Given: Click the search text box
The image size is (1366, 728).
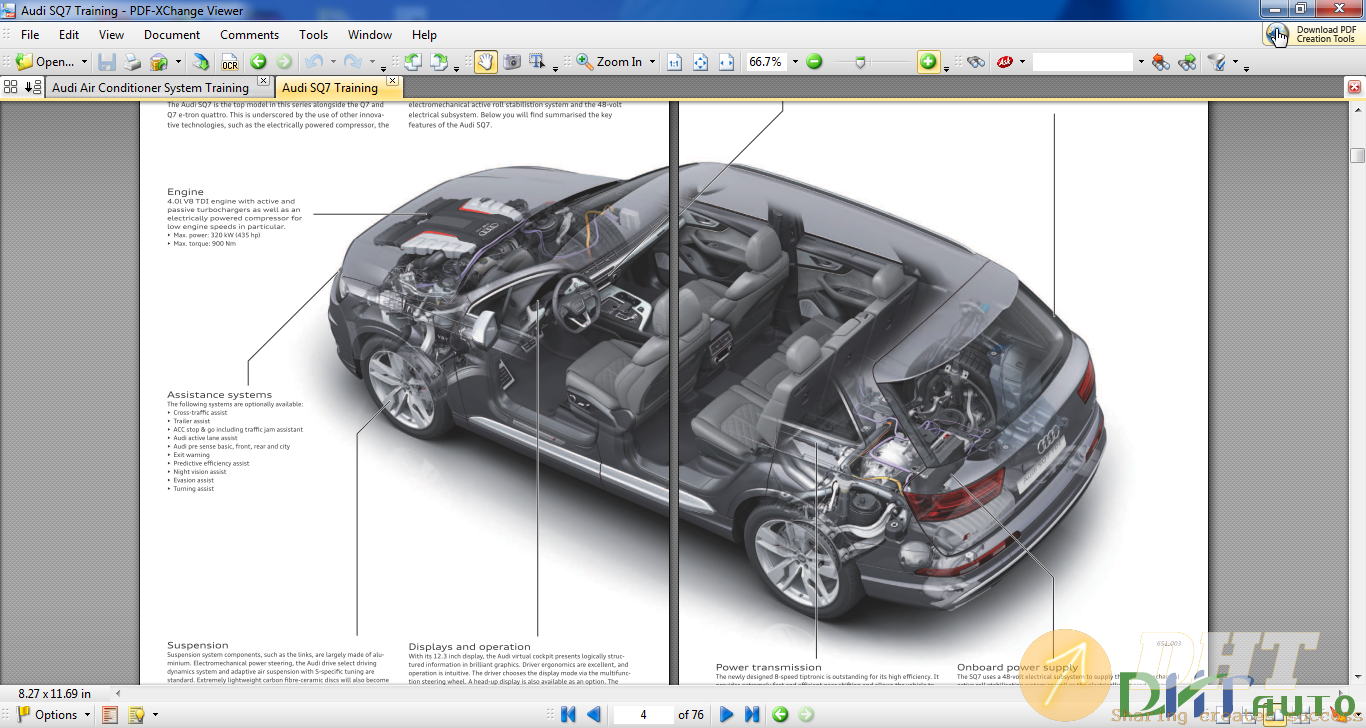Looking at the screenshot, I should [x=1083, y=62].
